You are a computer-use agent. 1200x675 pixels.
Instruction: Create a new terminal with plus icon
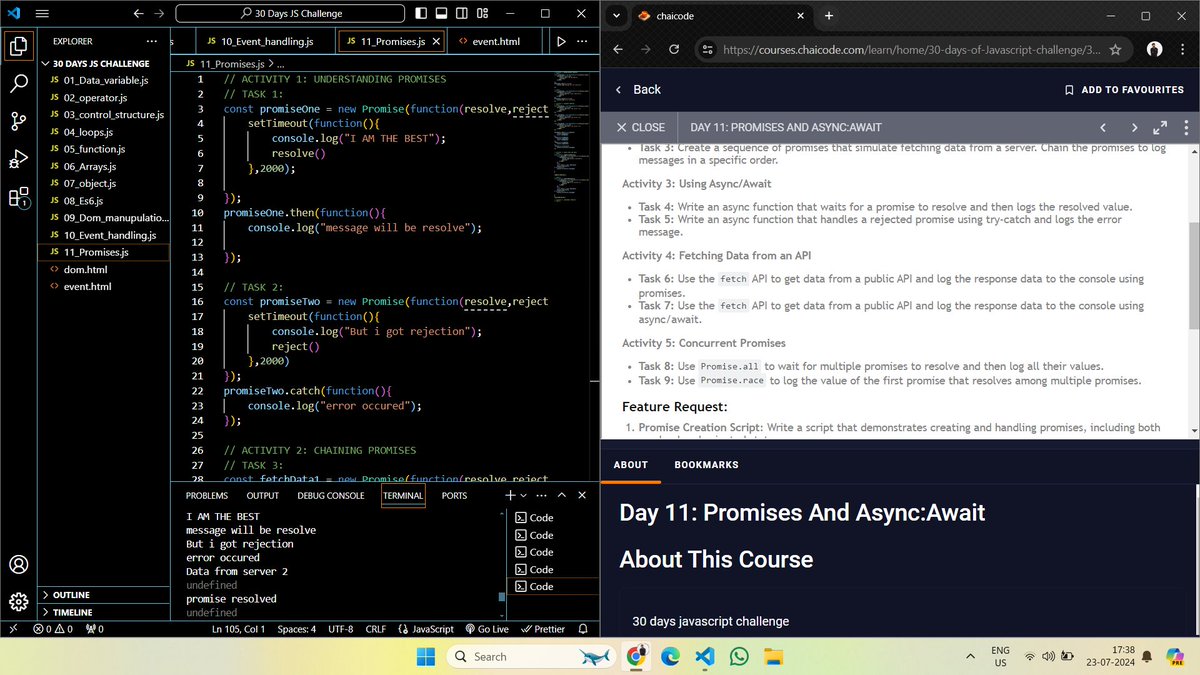[x=510, y=495]
